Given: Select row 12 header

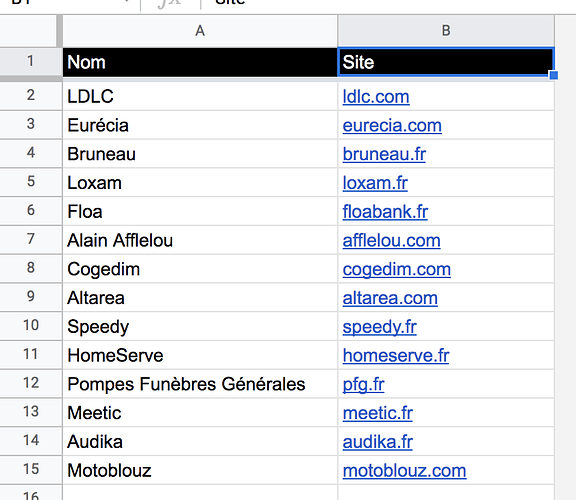Looking at the screenshot, I should pos(31,384).
